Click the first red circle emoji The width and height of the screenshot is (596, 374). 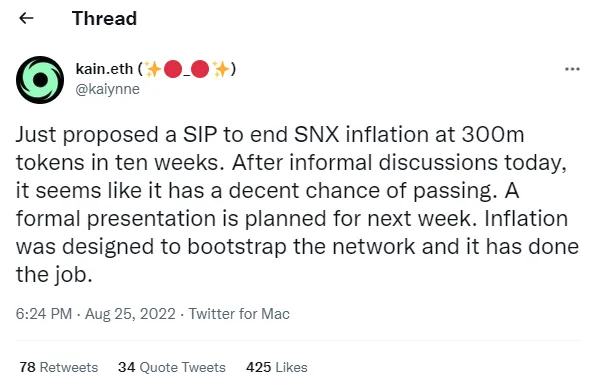[x=173, y=69]
